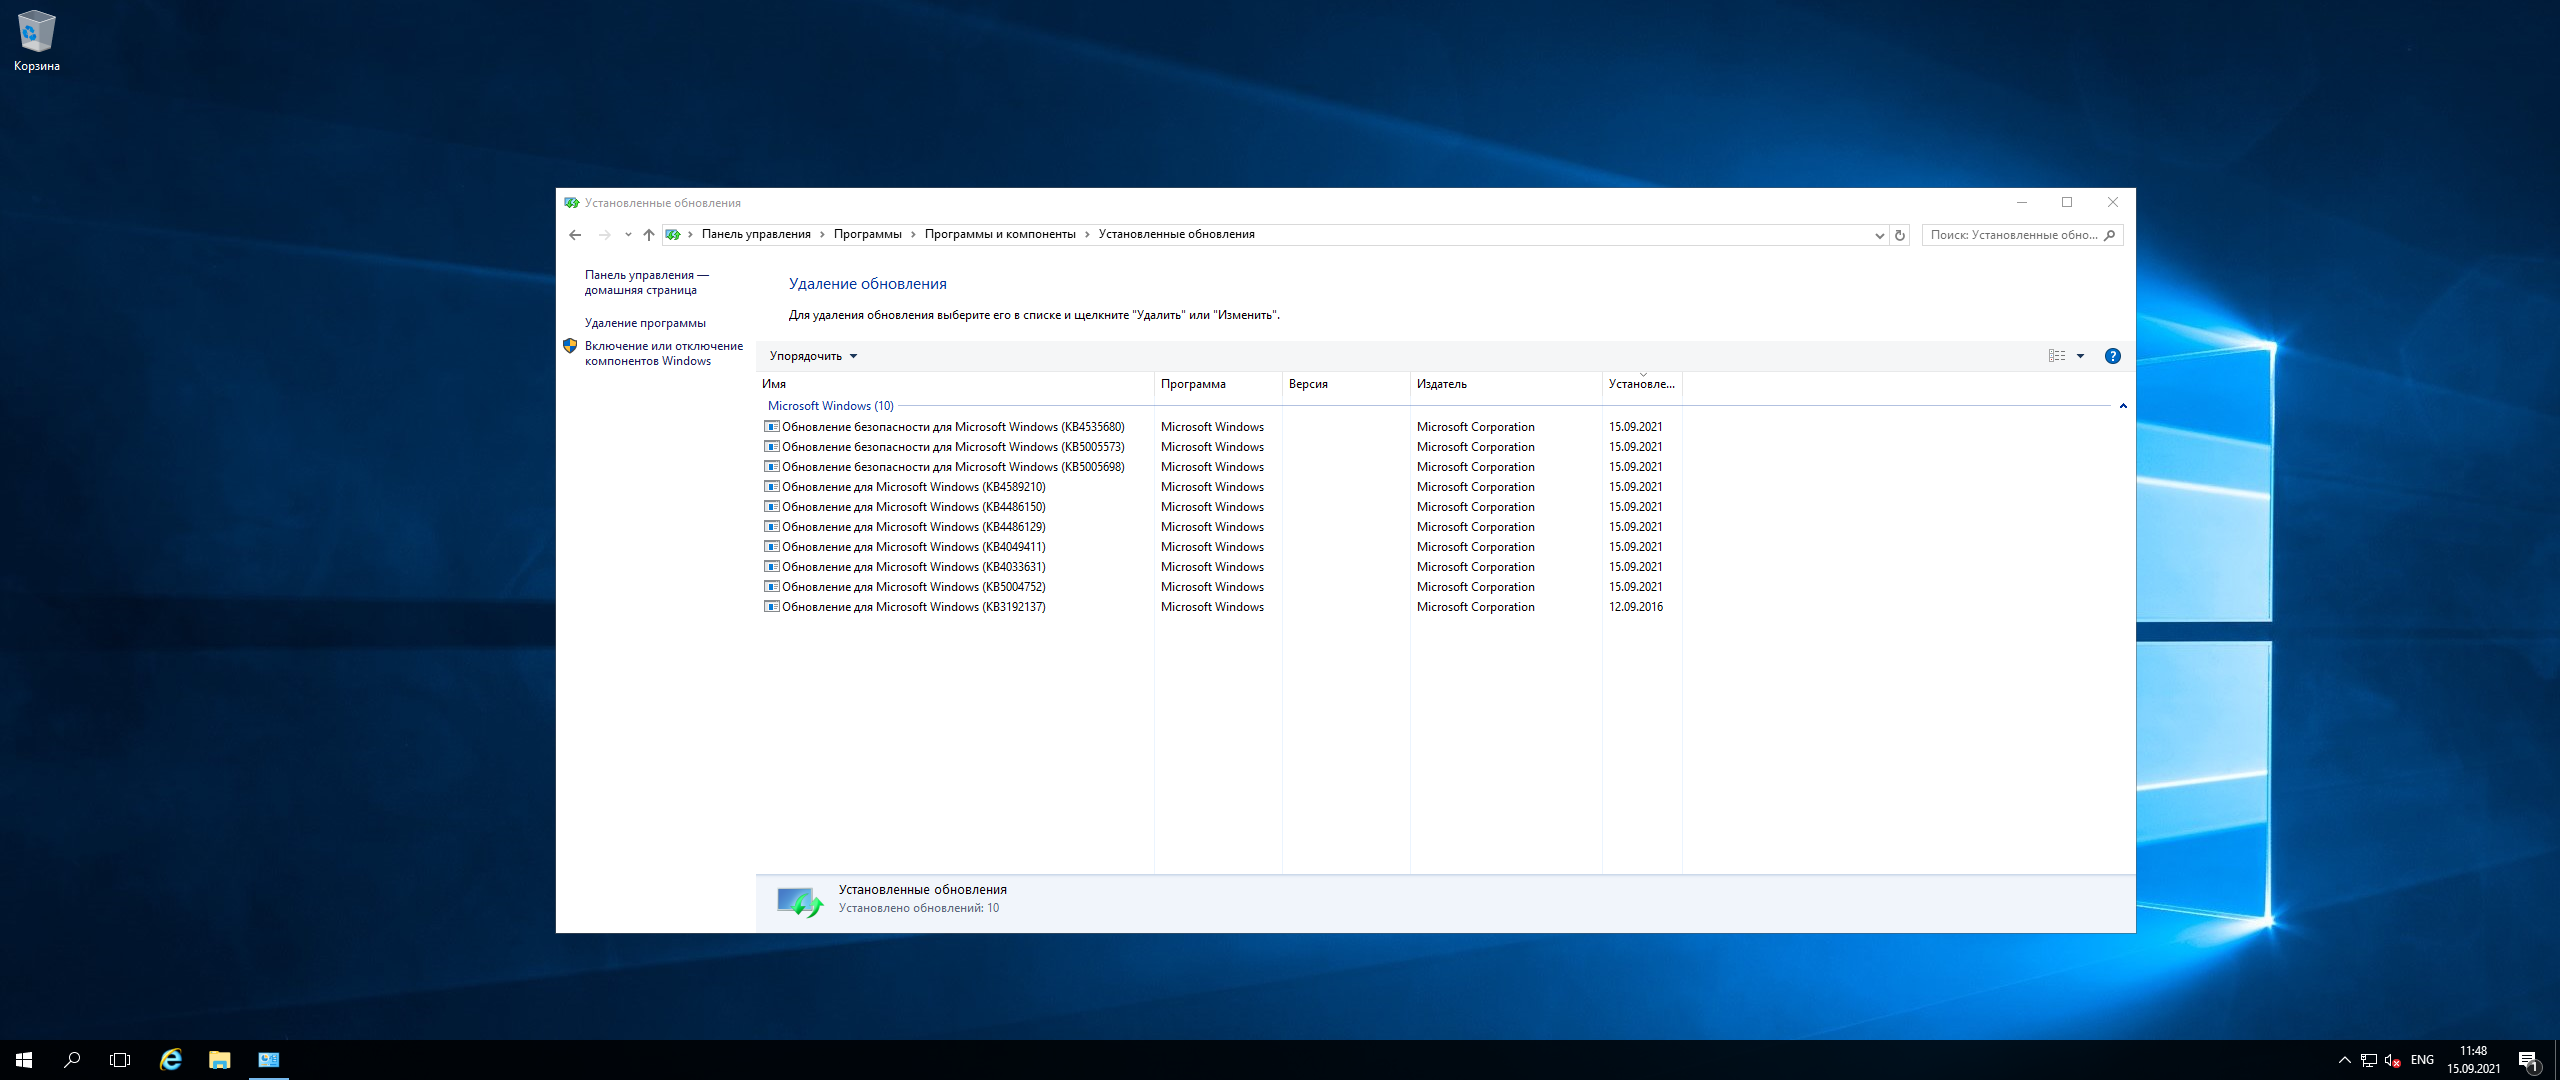Select update KB4049411 row

coord(1221,547)
